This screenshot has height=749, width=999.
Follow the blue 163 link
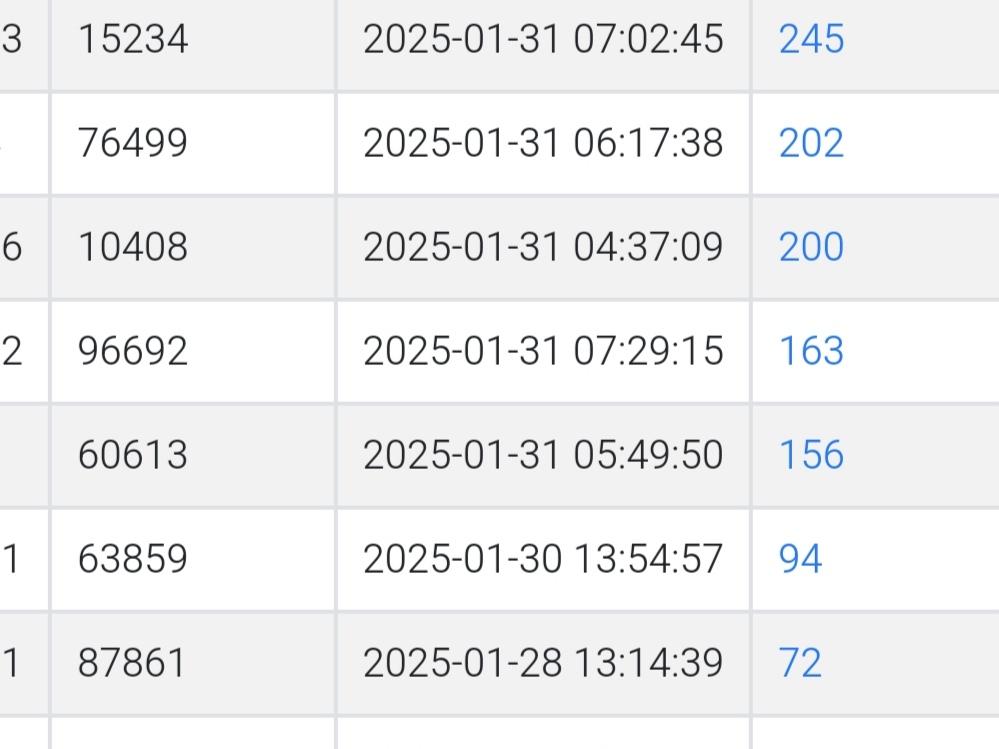pos(811,351)
